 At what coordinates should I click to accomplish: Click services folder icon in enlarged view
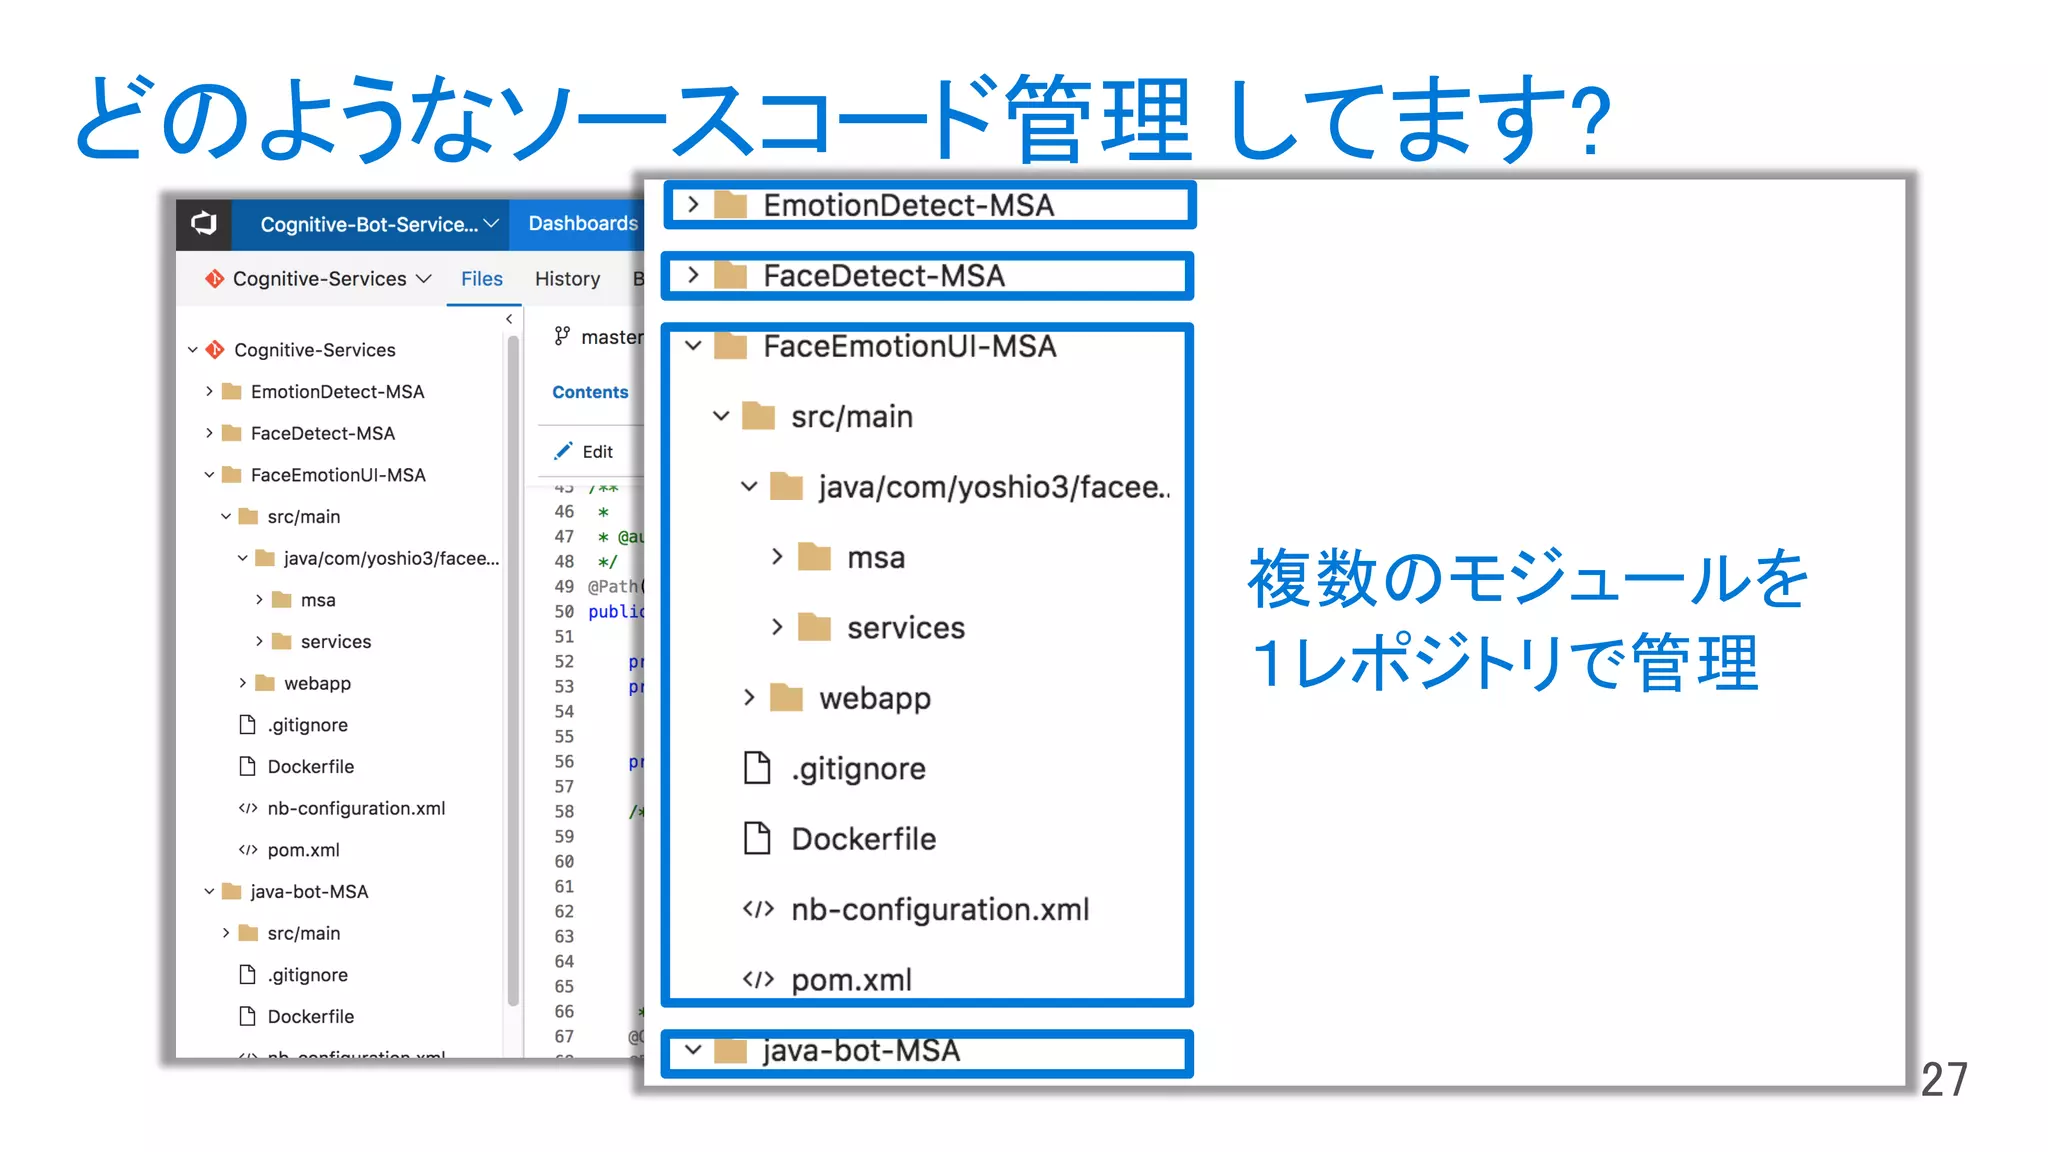815,627
